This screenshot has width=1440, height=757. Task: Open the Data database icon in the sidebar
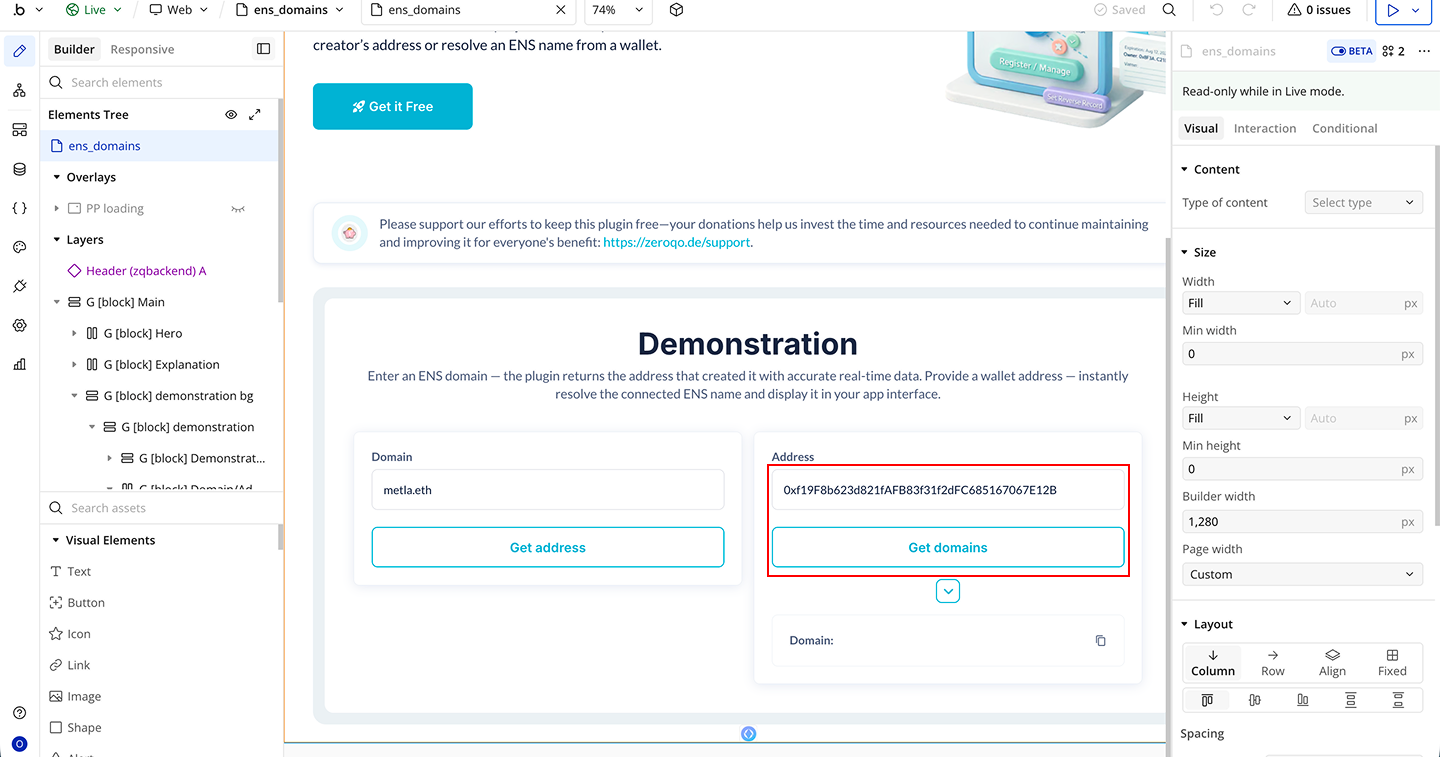19,169
